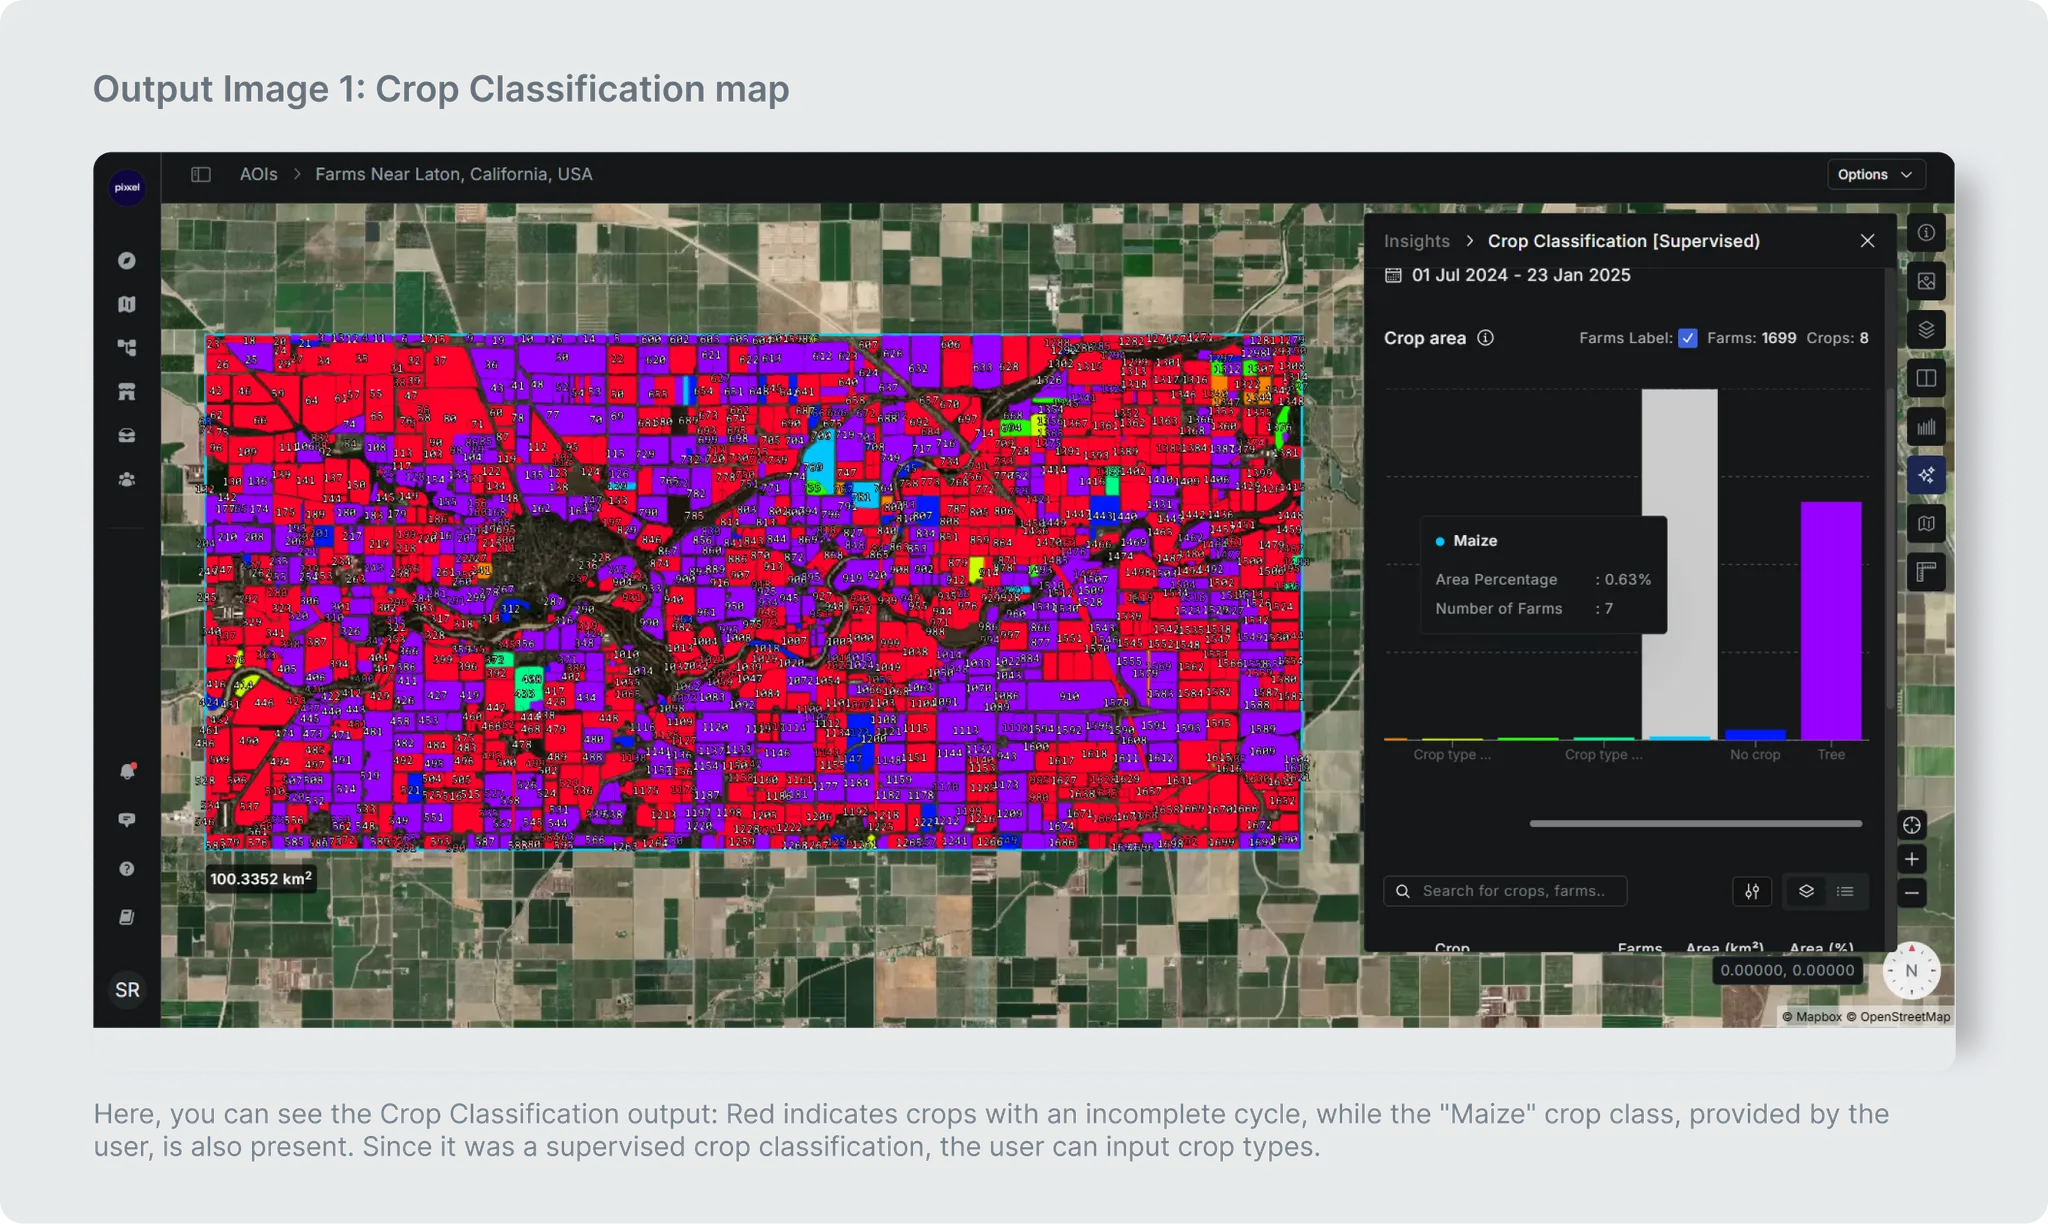The image size is (2048, 1224).
Task: Open the map layers stack icon
Action: point(1926,330)
